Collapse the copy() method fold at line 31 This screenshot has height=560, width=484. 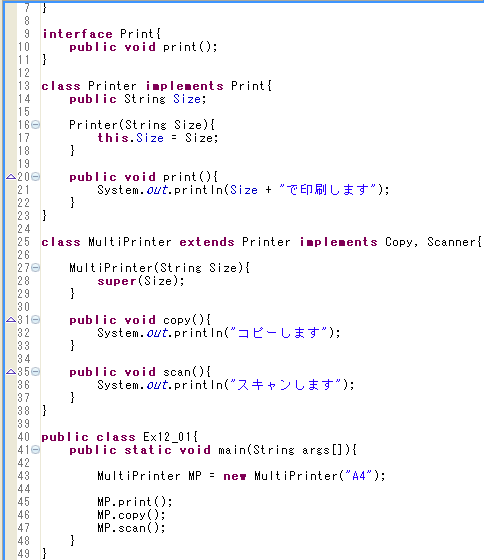pos(35,320)
